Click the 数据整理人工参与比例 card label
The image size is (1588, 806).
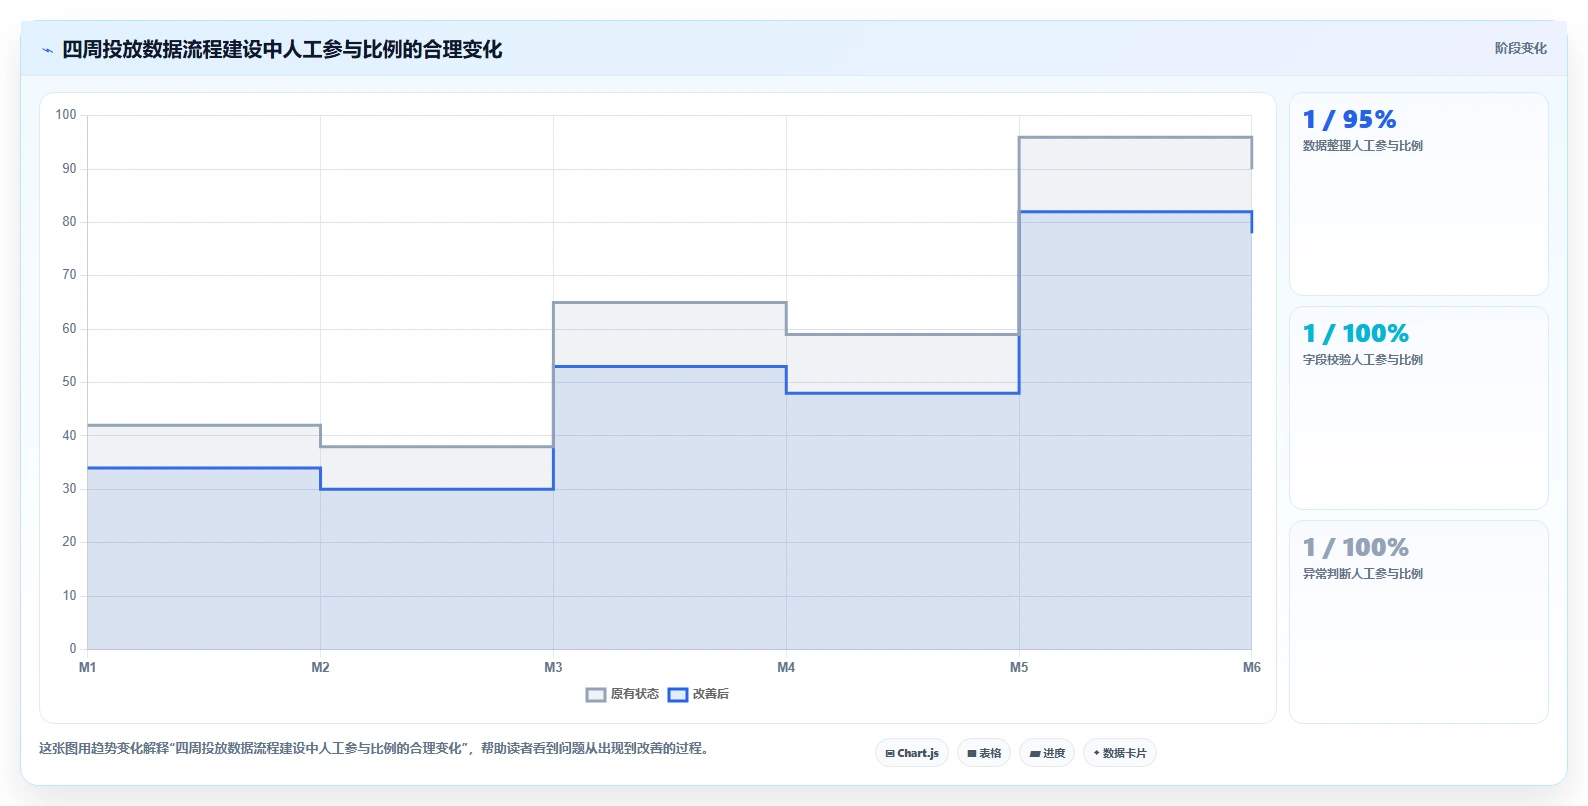tap(1362, 146)
